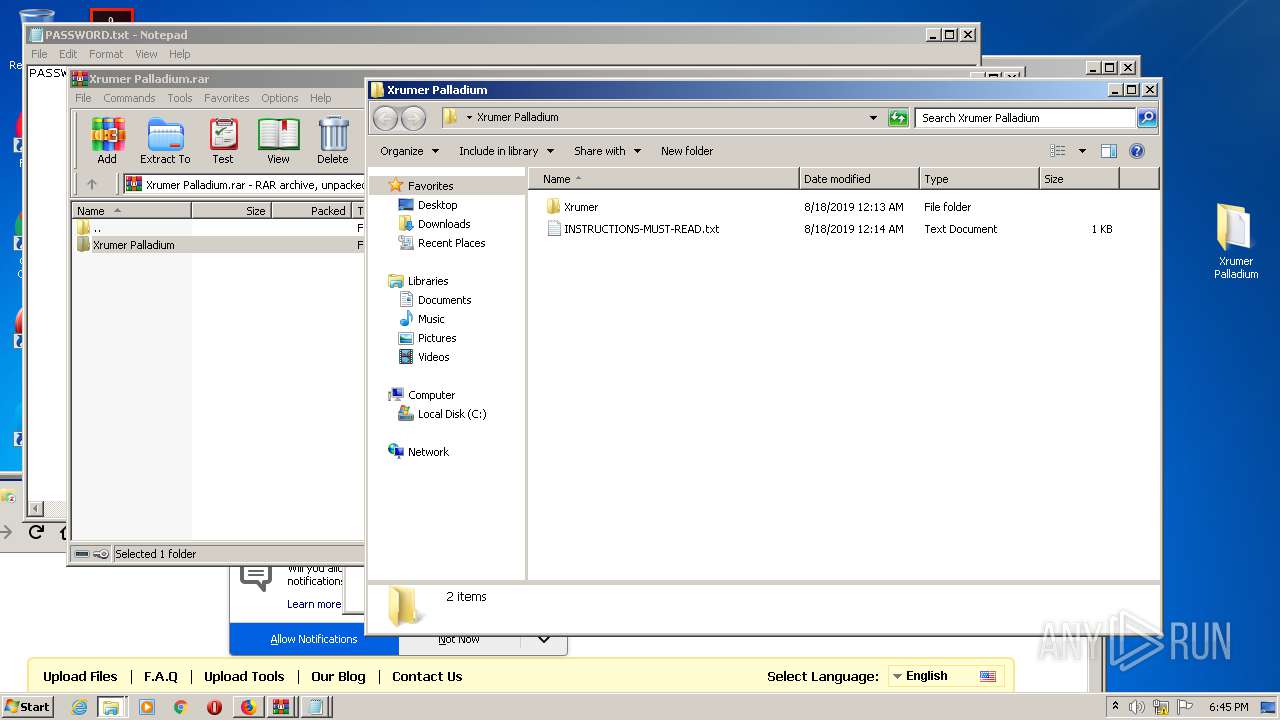1280x720 pixels.
Task: Select Xrumer Palladium desktop folder icon
Action: point(1236,241)
